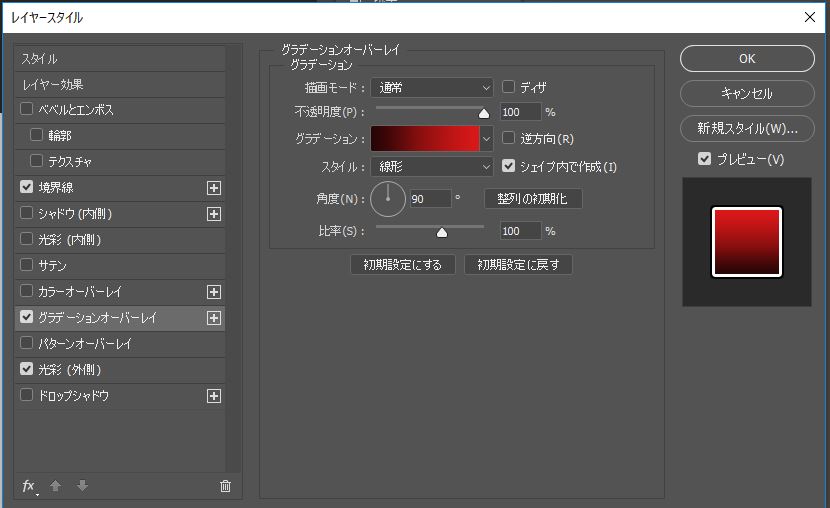
Task: Enable 光彩 (内側) checkbox
Action: click(x=26, y=238)
